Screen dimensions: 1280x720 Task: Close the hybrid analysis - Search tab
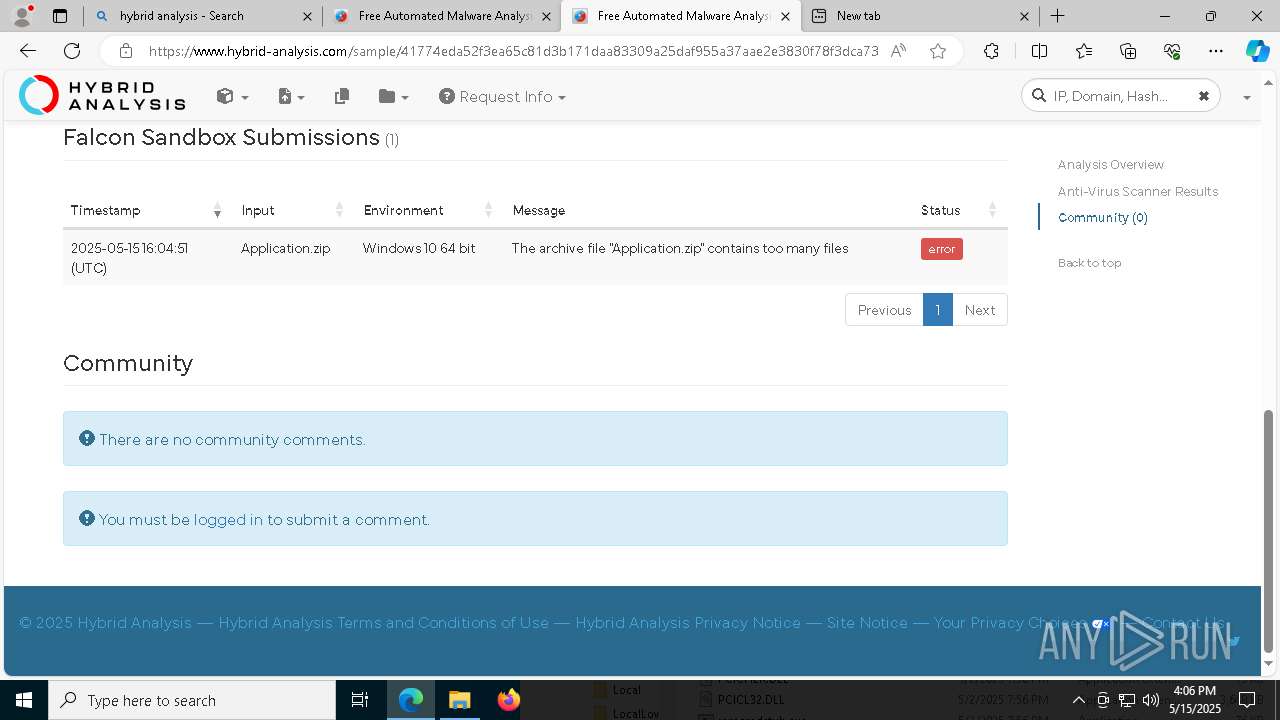[307, 16]
